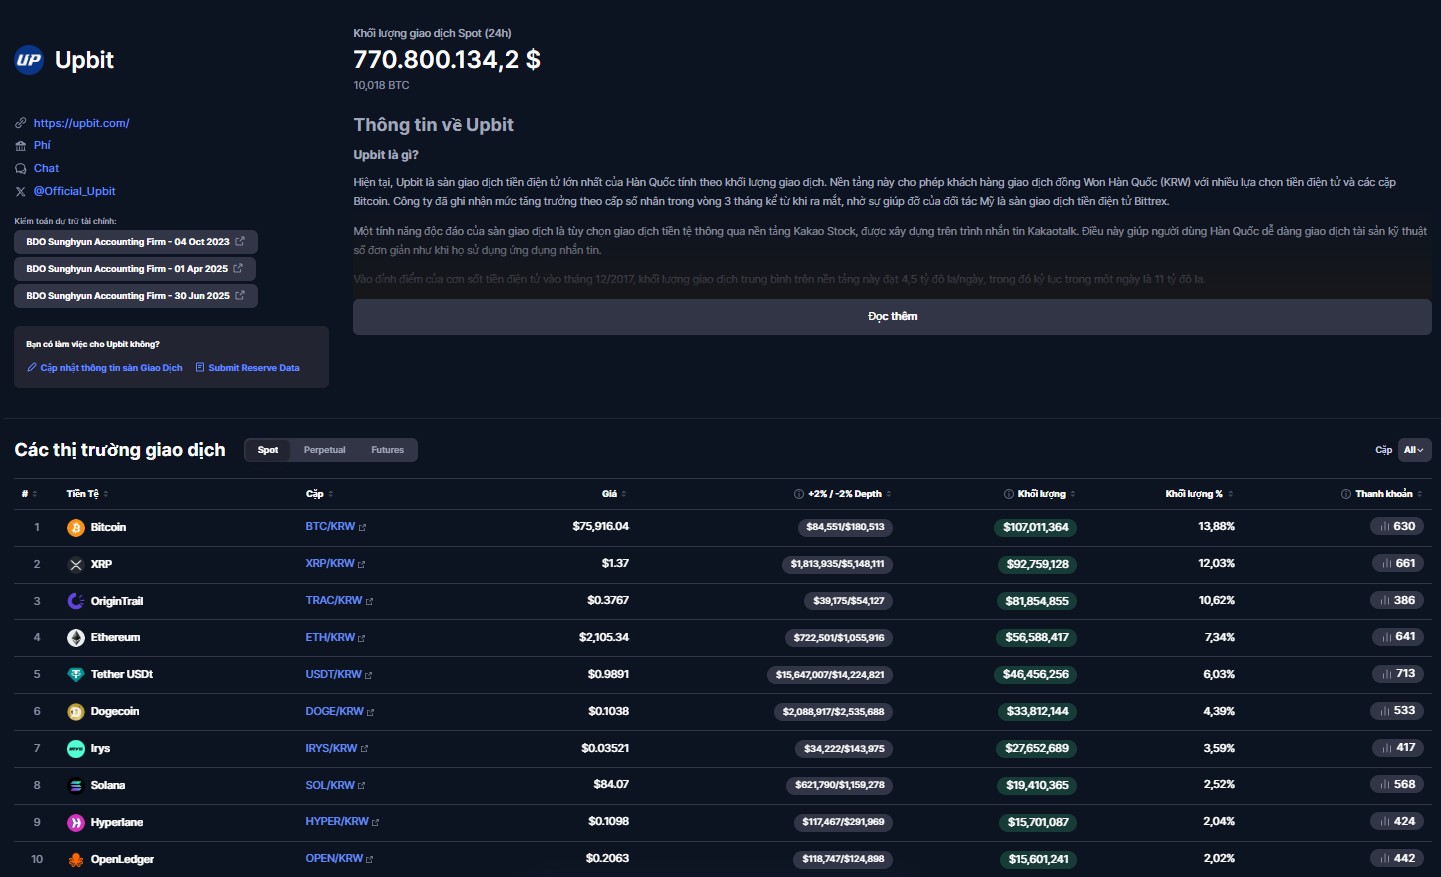Click external link icon beside TRAC/KRW
Screen dimensions: 1441x877
(370, 601)
